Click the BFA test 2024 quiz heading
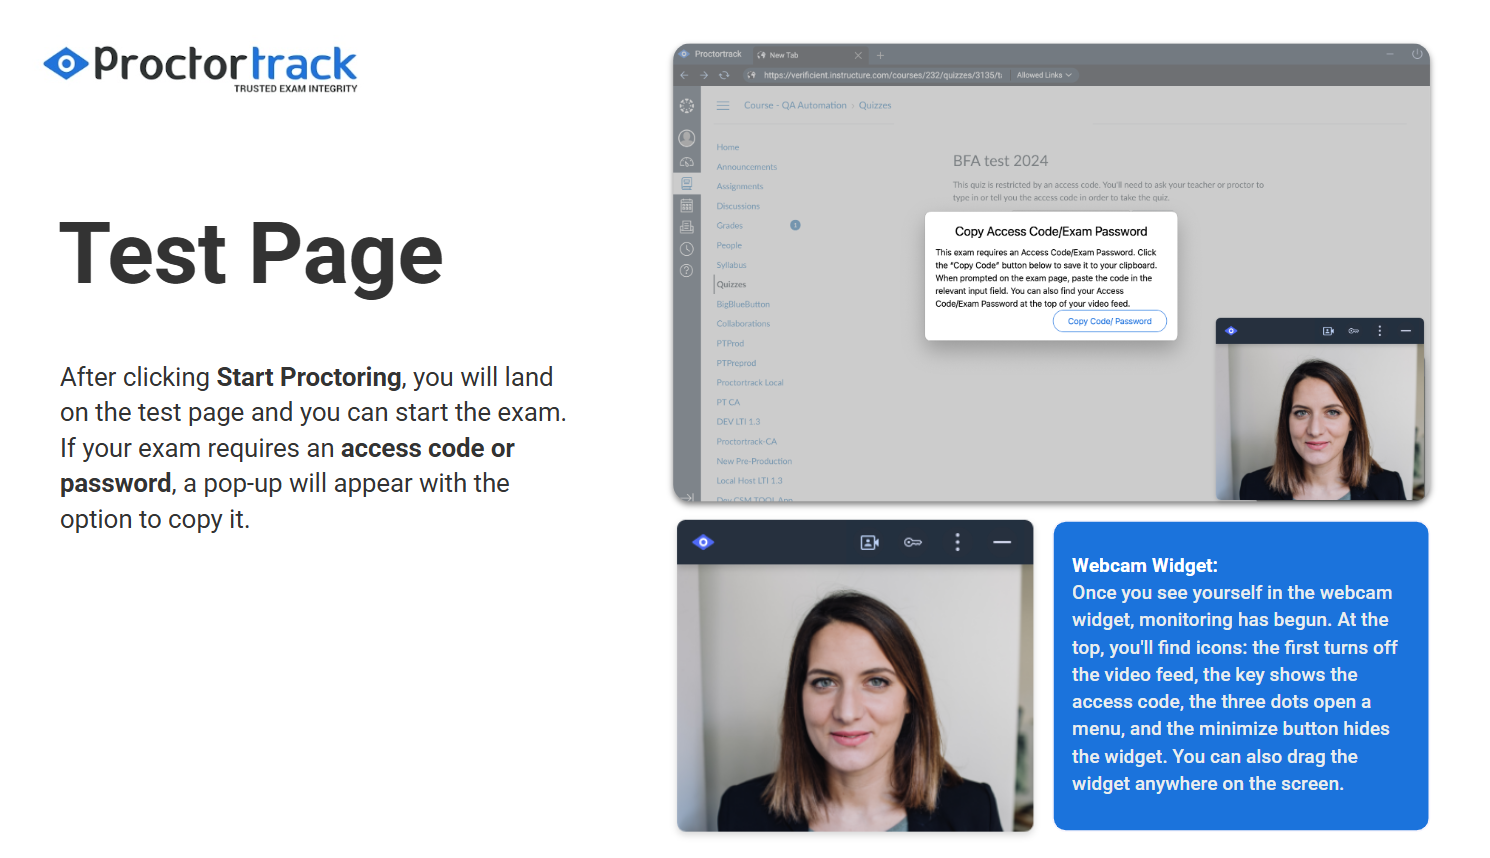This screenshot has width=1490, height=858. pyautogui.click(x=1000, y=161)
